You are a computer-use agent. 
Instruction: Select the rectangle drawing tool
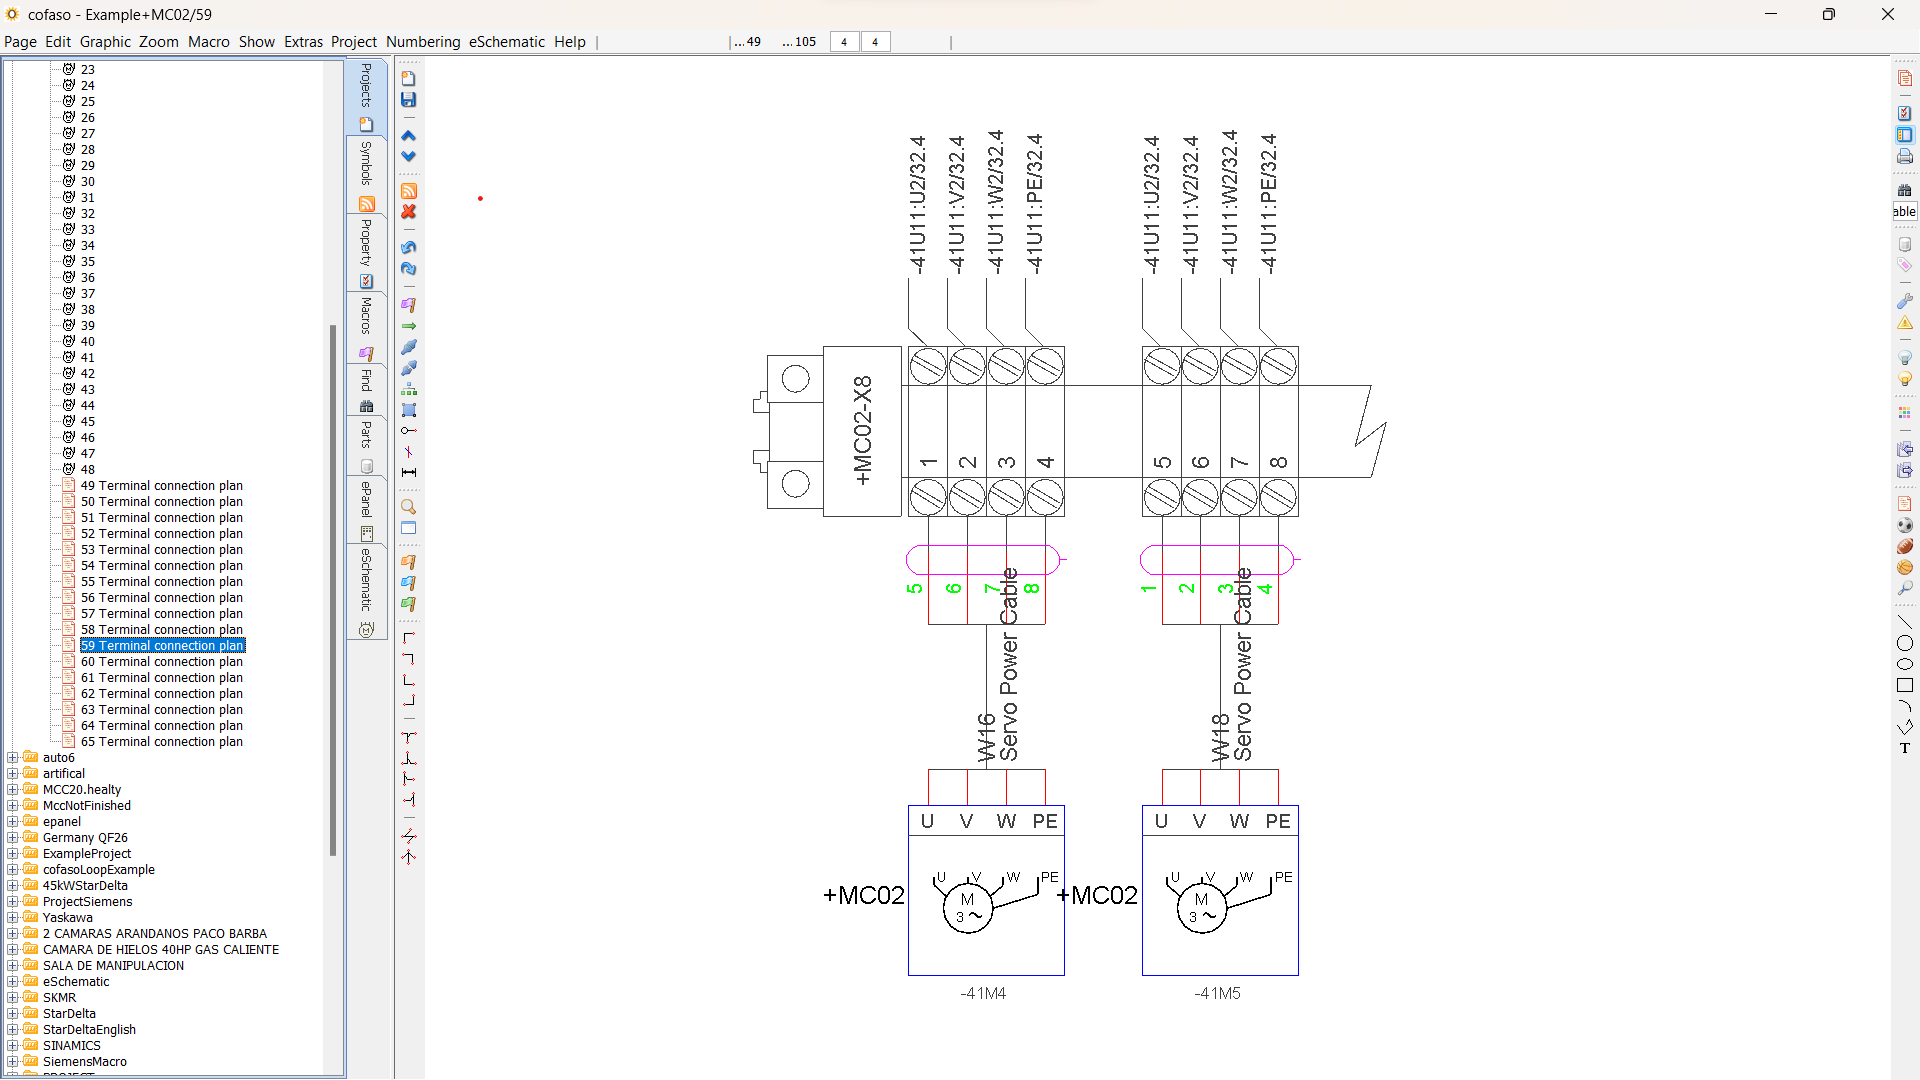click(1904, 686)
